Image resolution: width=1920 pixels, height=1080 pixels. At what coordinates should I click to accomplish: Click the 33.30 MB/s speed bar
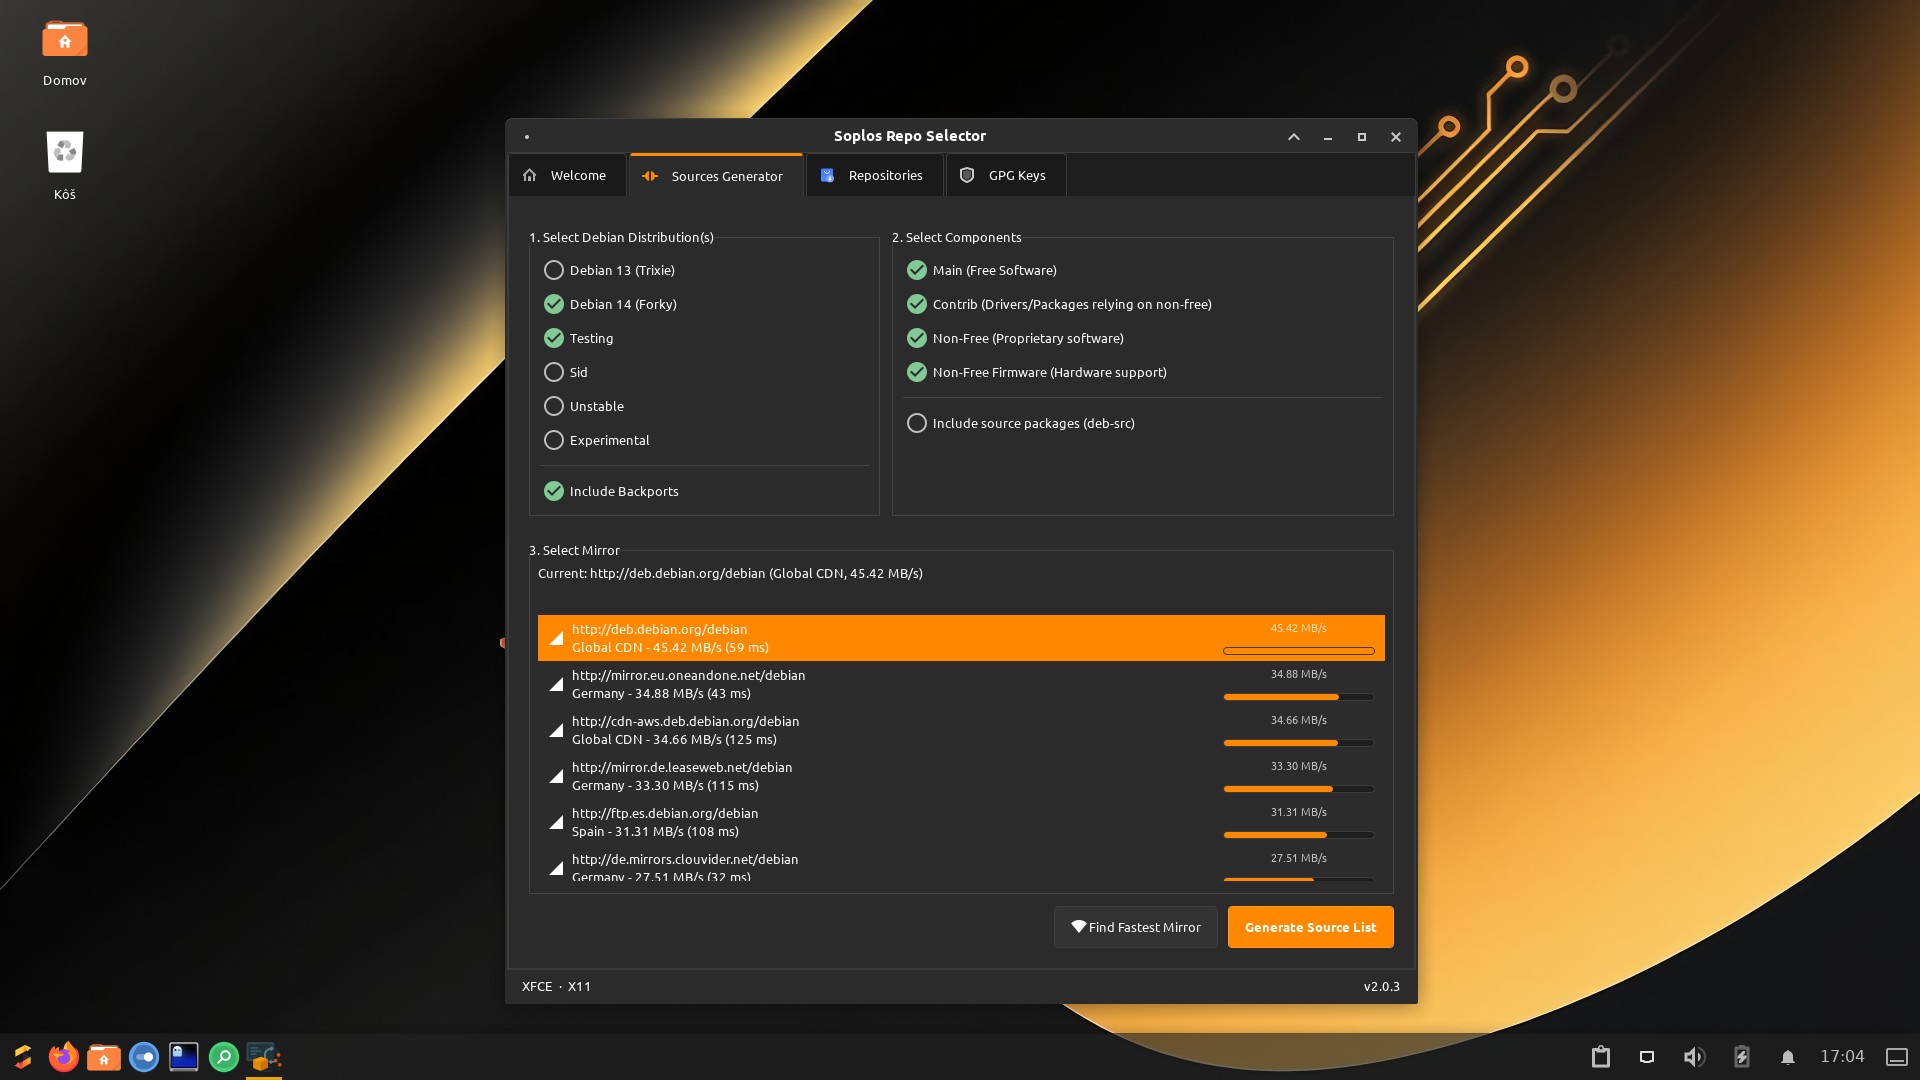1299,789
